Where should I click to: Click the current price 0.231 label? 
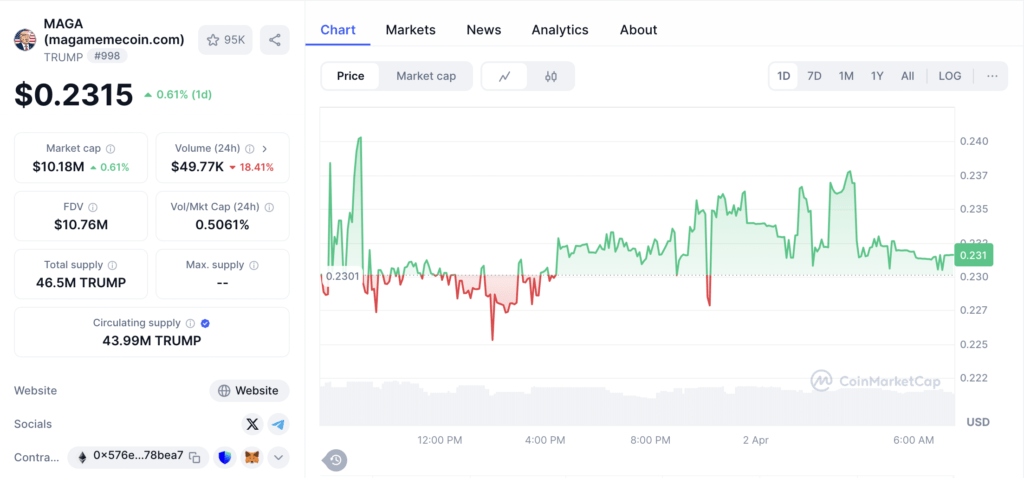click(x=973, y=255)
